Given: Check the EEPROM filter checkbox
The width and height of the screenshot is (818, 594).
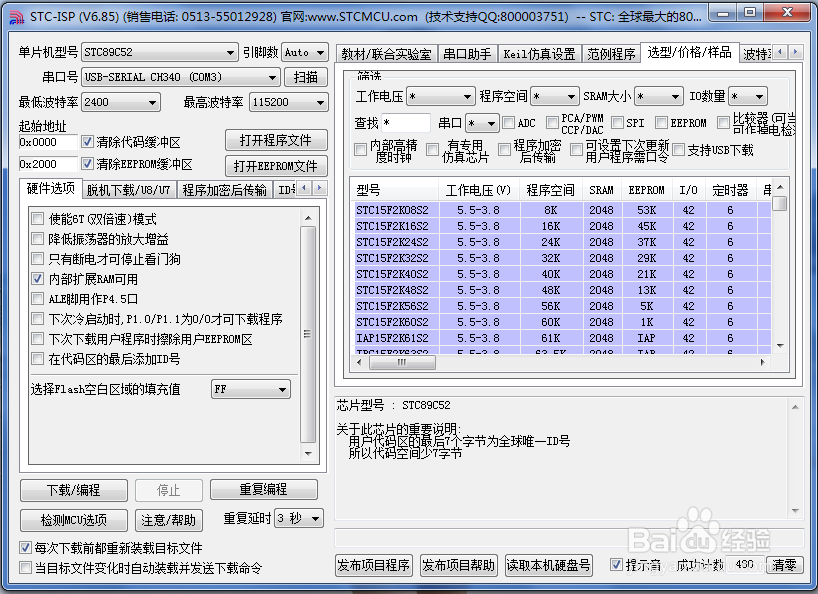Looking at the screenshot, I should click(x=661, y=123).
